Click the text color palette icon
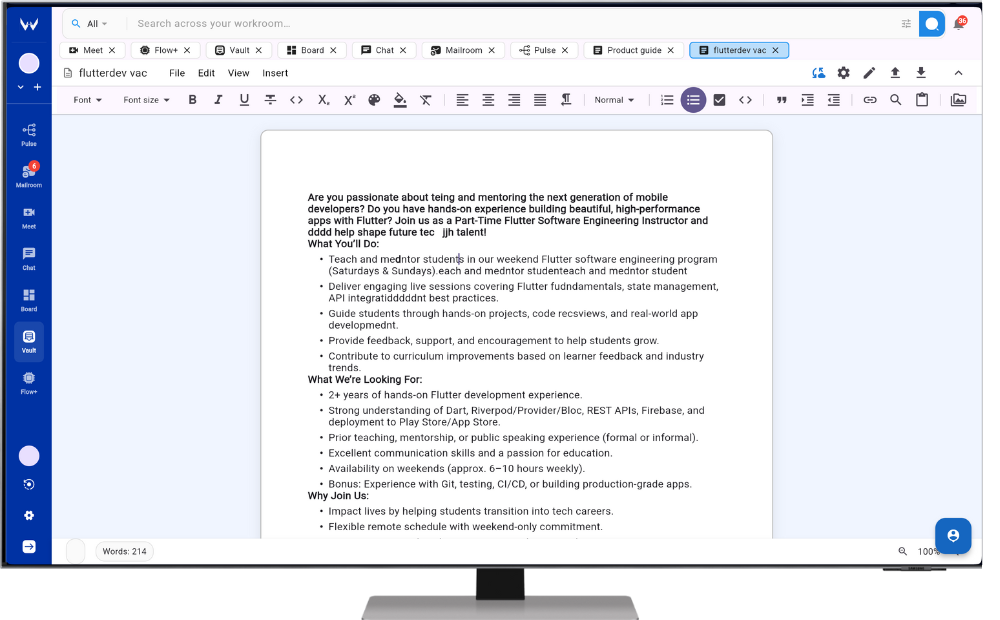Screen dimensions: 1000x620 [374, 100]
